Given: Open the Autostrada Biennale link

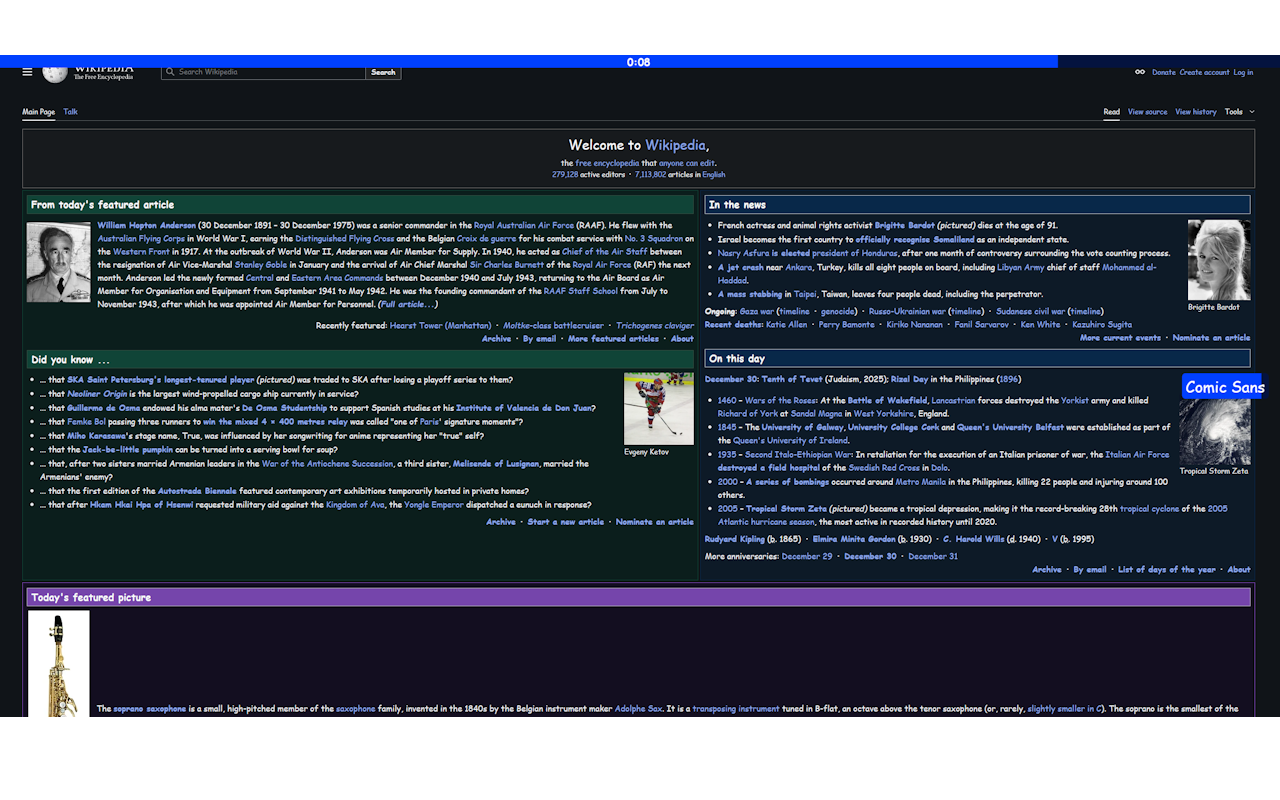Looking at the screenshot, I should tap(198, 491).
